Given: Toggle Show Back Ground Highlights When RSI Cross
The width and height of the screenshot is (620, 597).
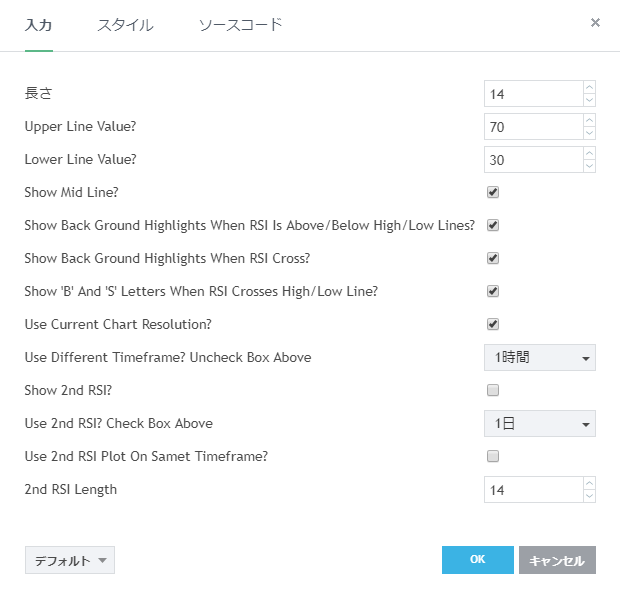Looking at the screenshot, I should click(493, 258).
